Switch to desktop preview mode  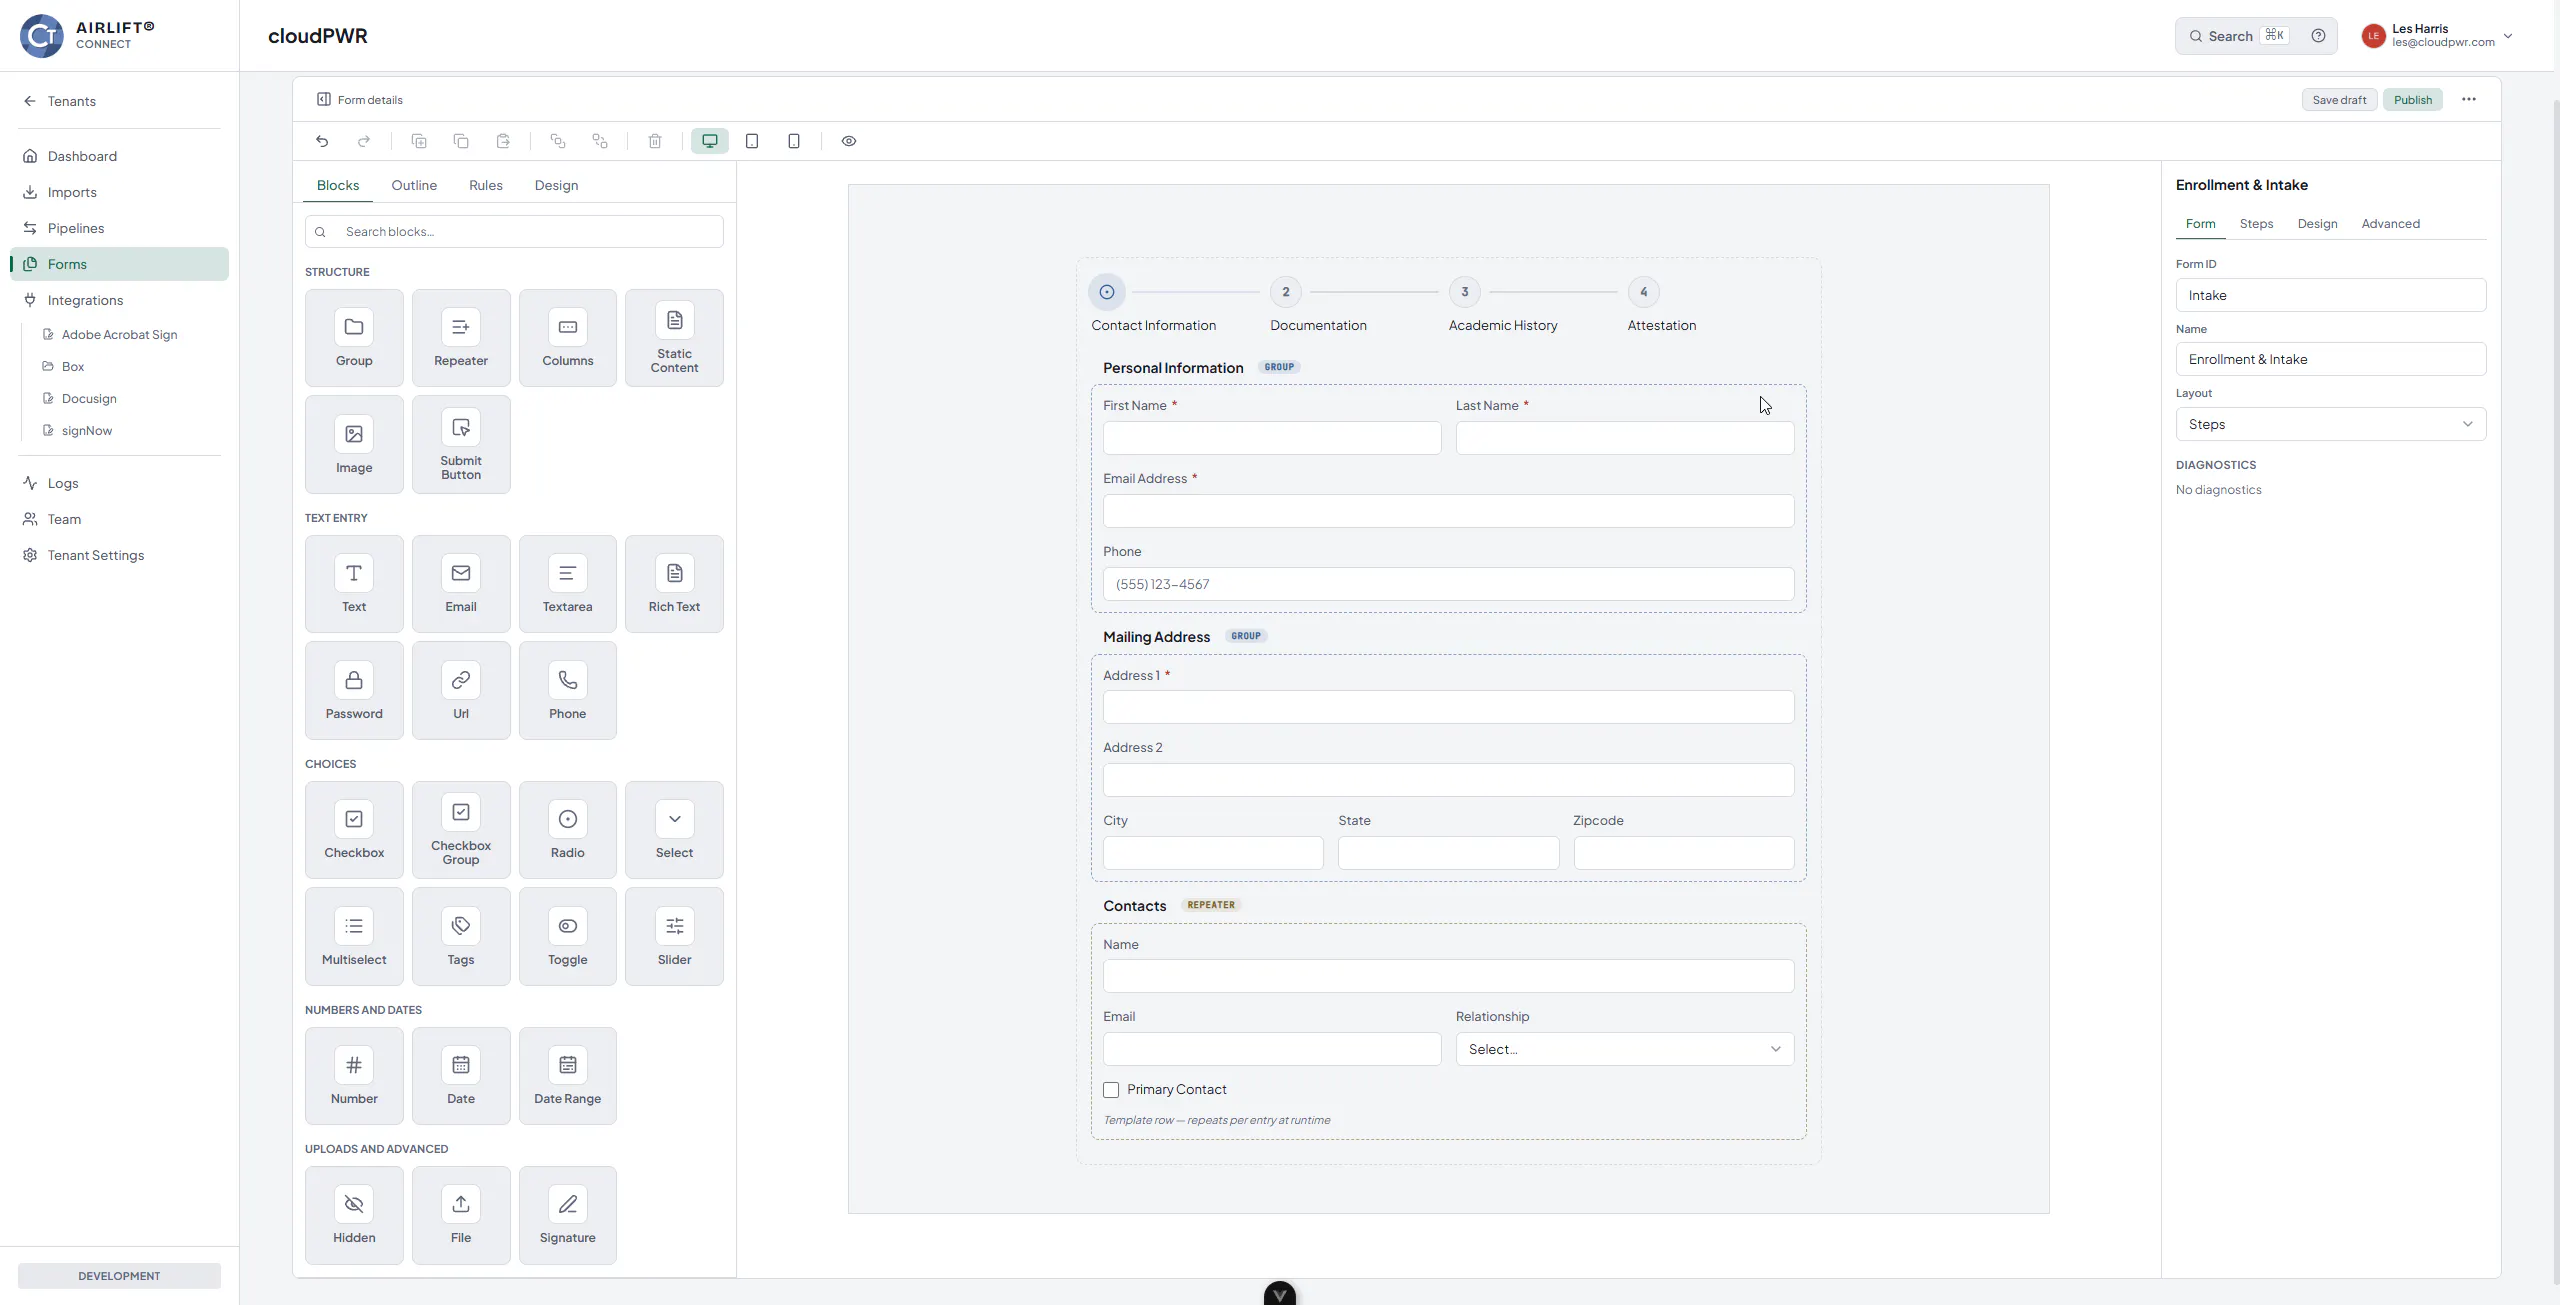tap(710, 141)
